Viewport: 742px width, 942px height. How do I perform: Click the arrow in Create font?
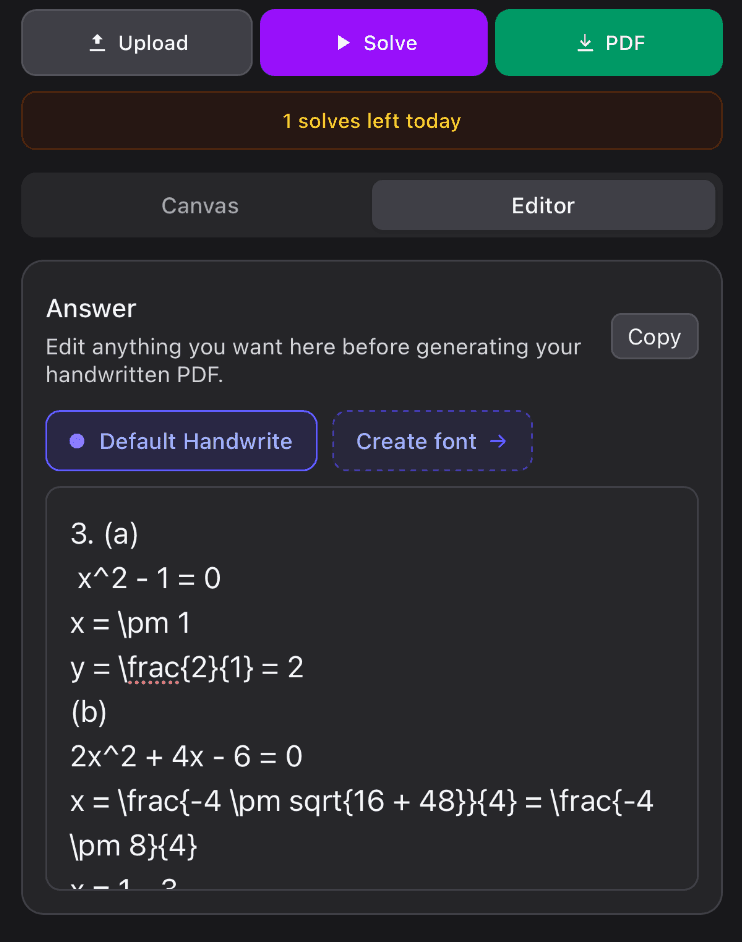(498, 441)
